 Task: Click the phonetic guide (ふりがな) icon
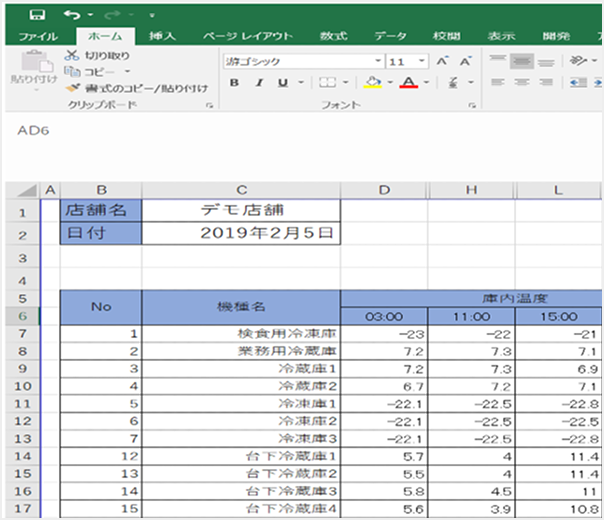coord(453,82)
